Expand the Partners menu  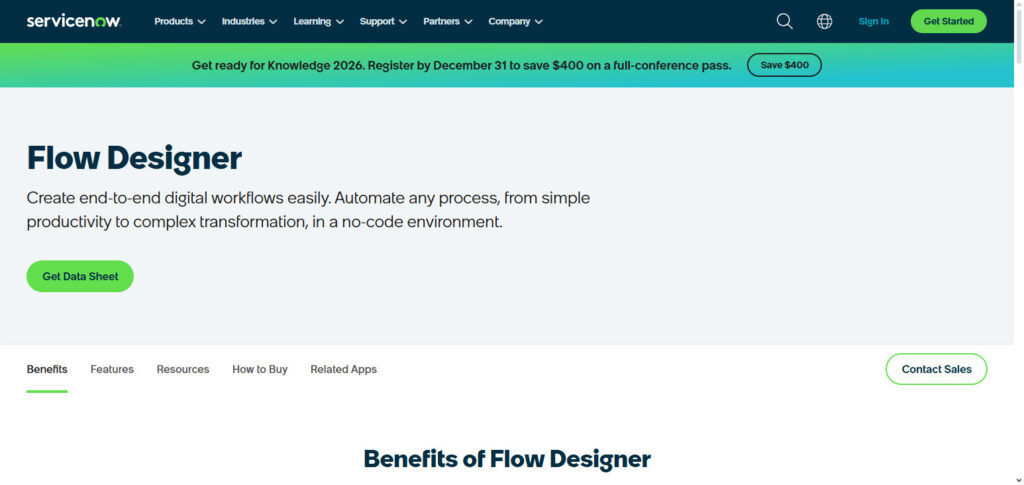(x=447, y=22)
